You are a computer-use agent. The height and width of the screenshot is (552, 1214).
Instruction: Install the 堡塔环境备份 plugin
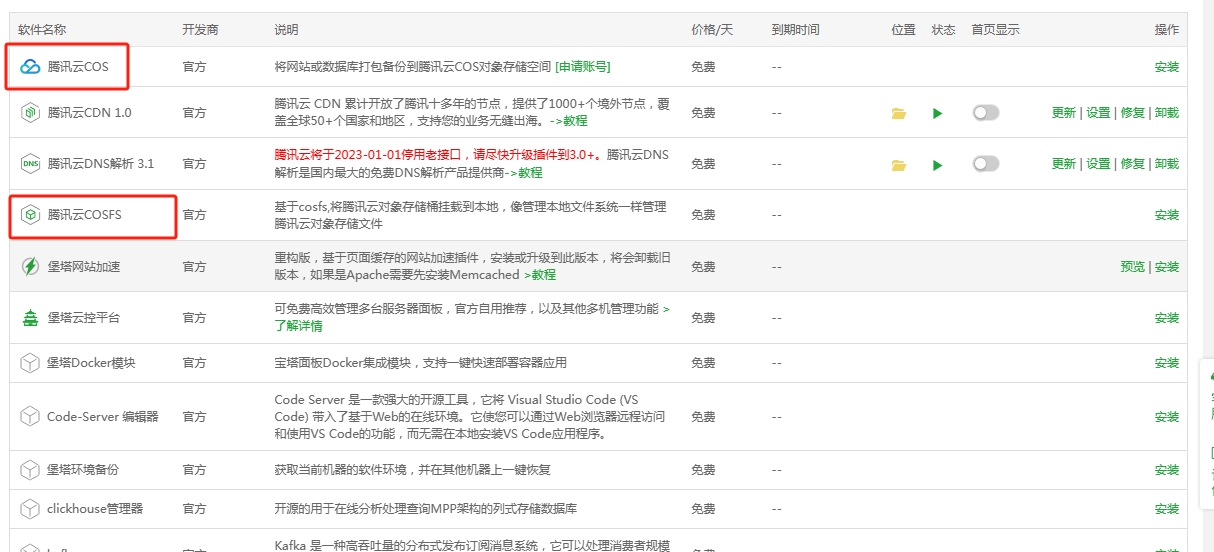tap(1167, 470)
